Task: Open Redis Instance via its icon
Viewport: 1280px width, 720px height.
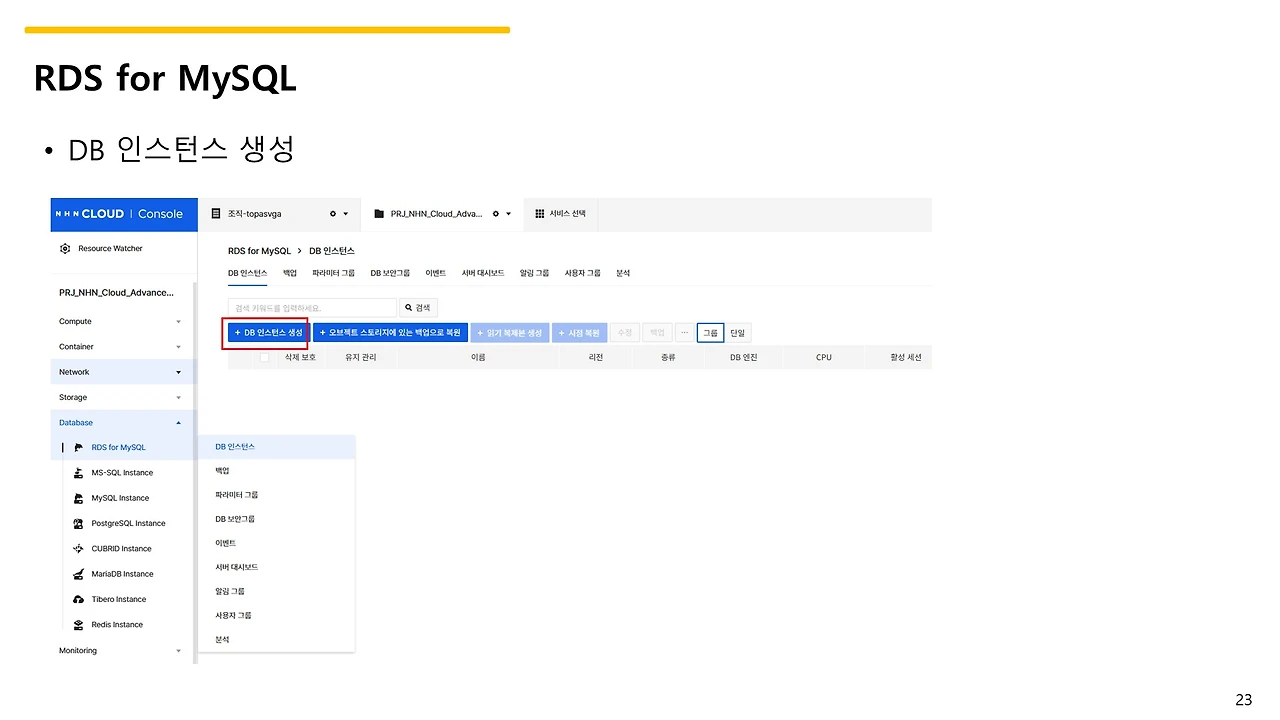Action: tap(79, 624)
